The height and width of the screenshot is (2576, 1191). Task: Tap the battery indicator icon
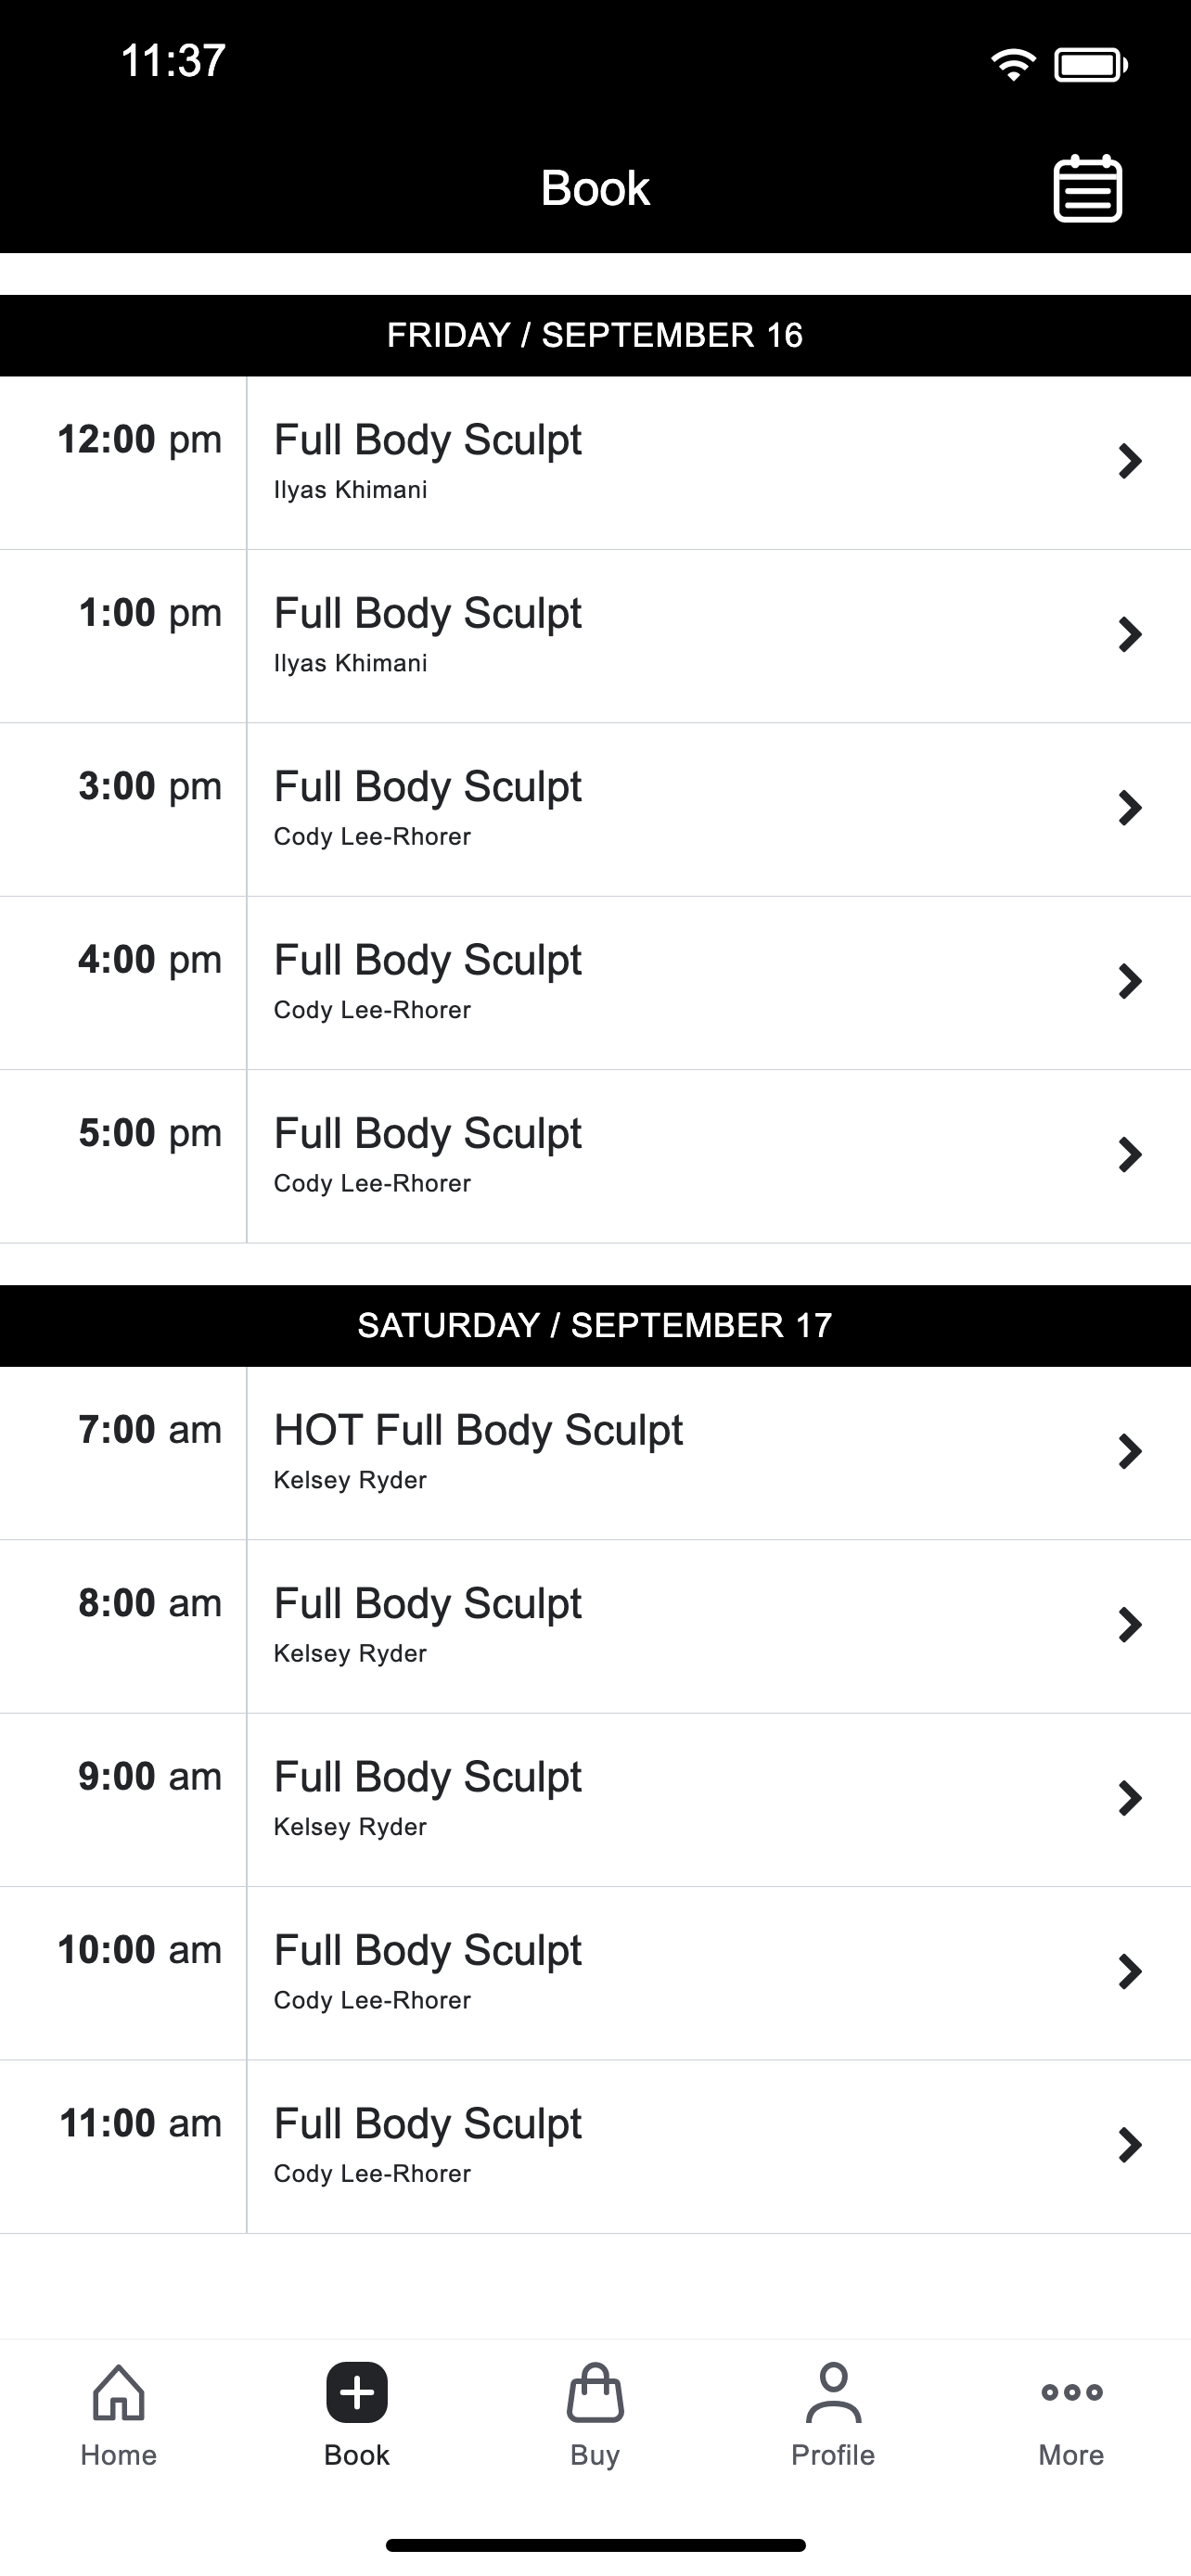(1091, 65)
